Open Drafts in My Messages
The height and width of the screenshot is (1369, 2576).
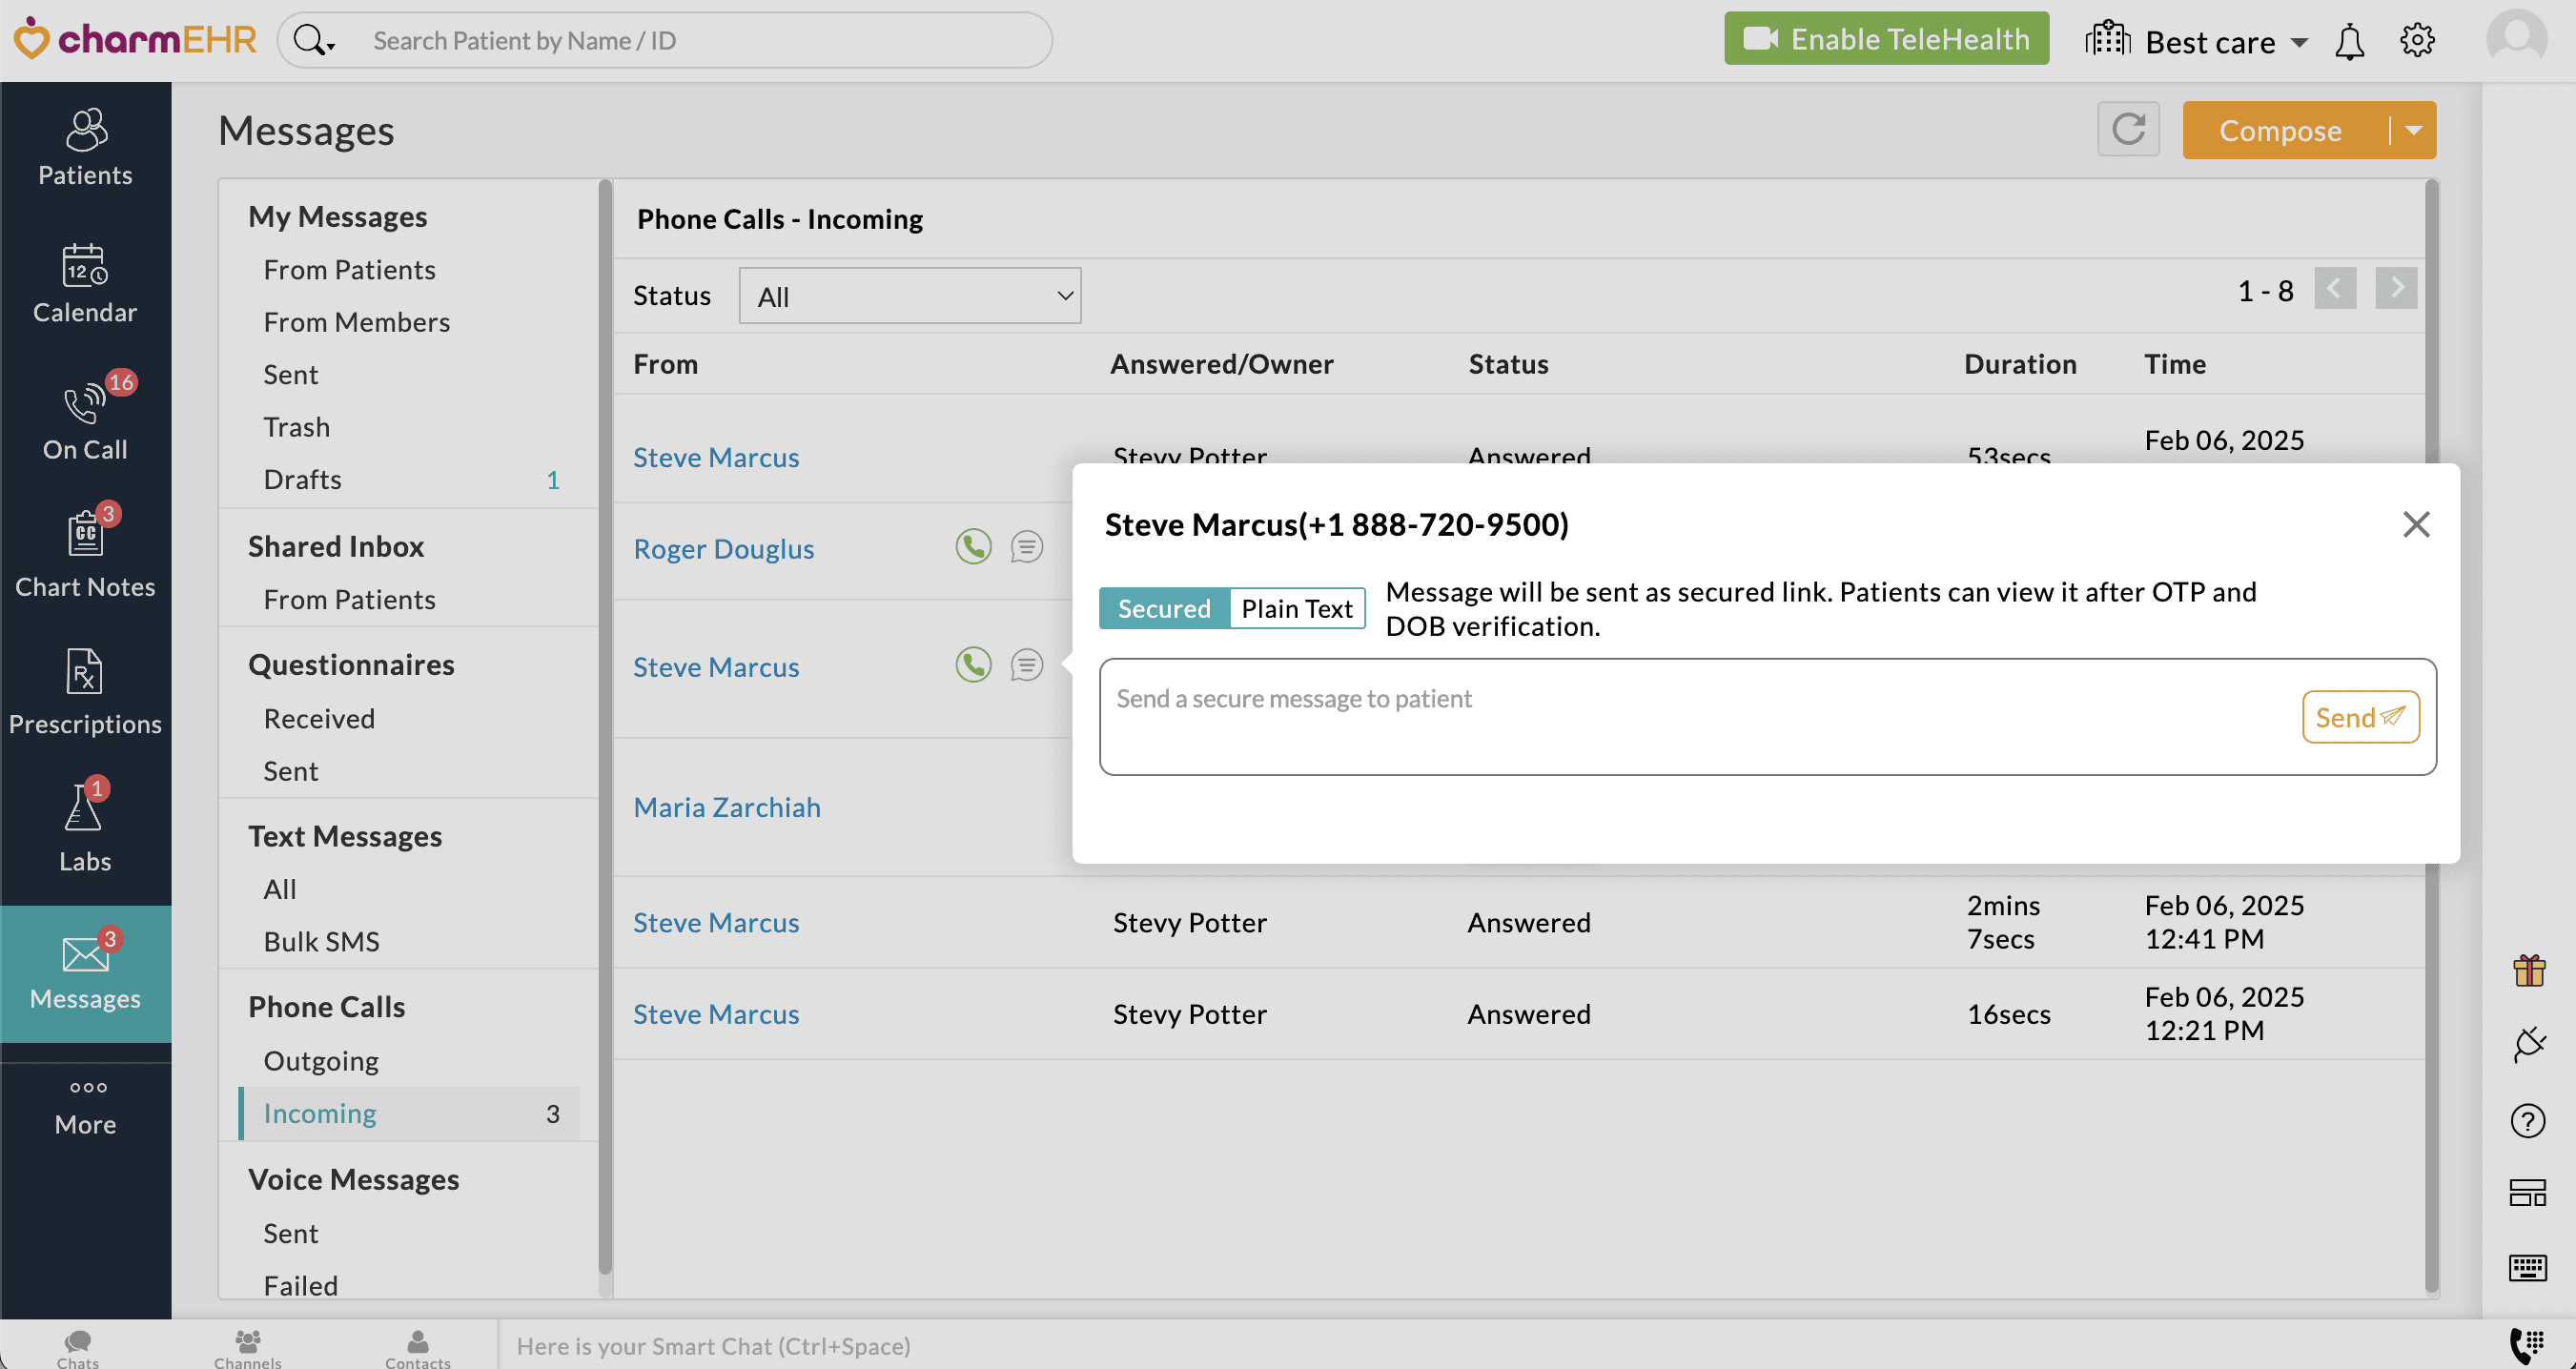pos(302,479)
